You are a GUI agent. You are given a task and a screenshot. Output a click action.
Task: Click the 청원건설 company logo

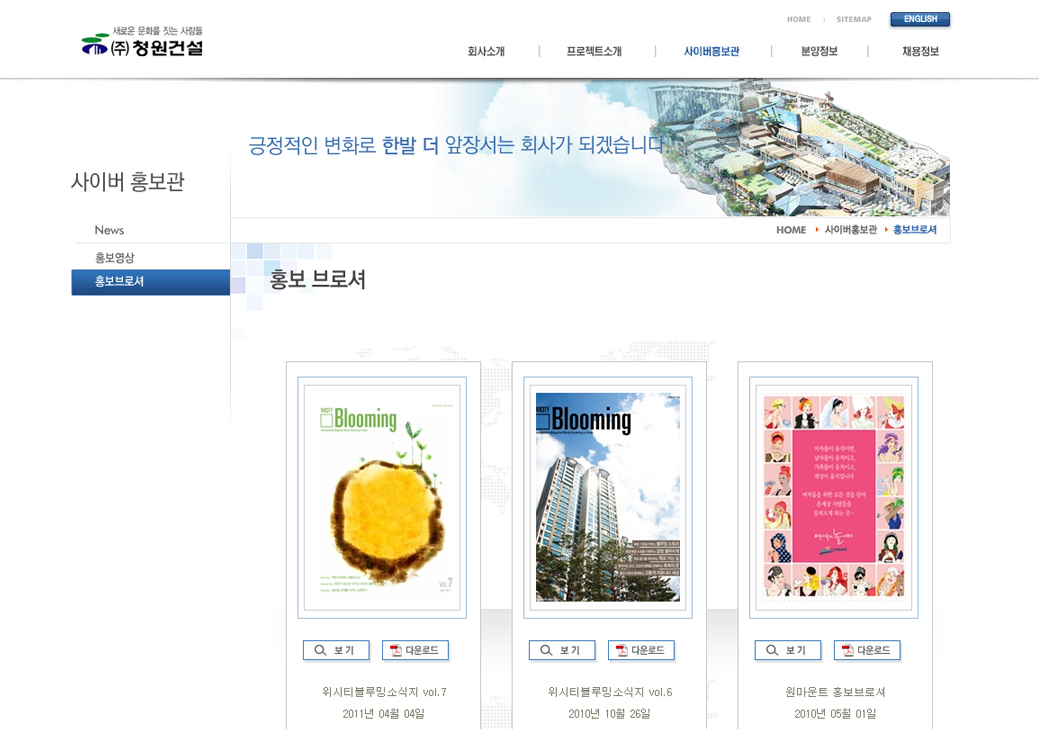pyautogui.click(x=142, y=43)
